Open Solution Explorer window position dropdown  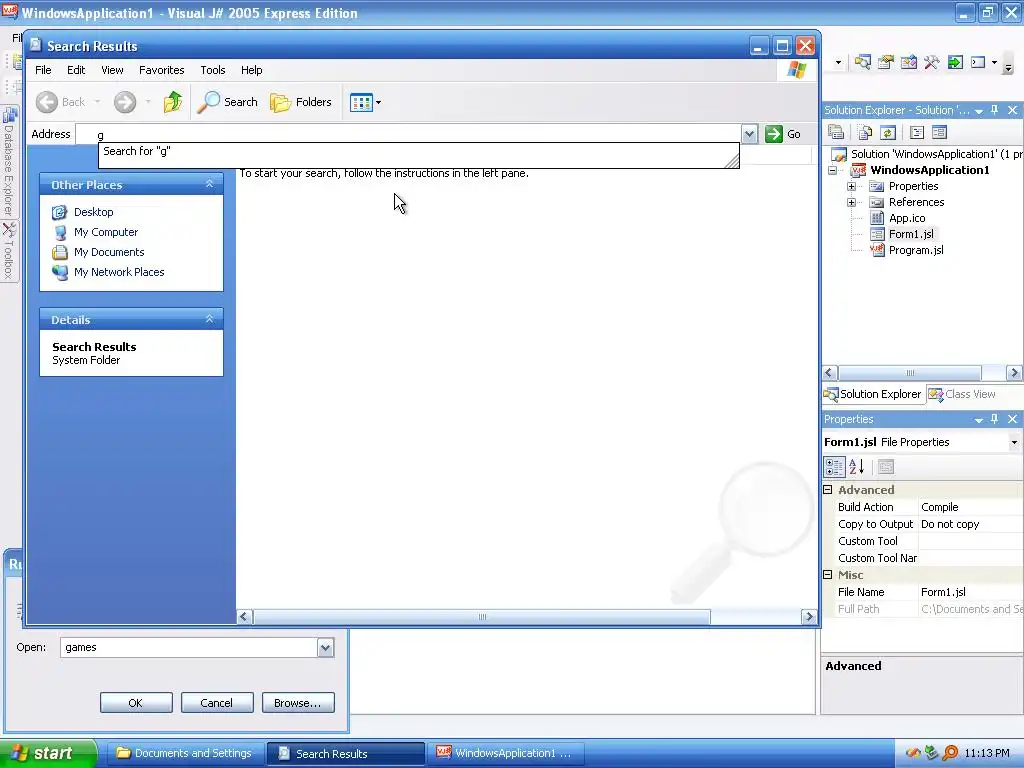pos(979,111)
